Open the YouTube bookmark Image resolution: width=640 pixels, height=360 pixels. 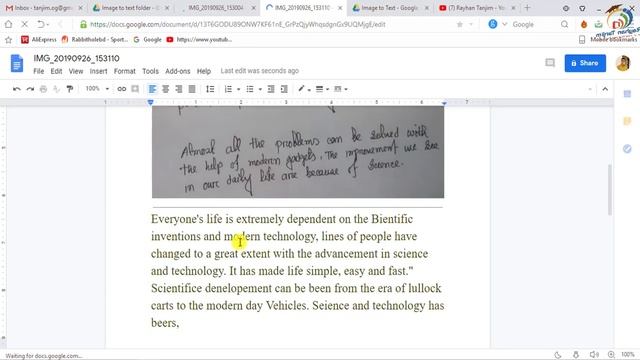point(199,40)
